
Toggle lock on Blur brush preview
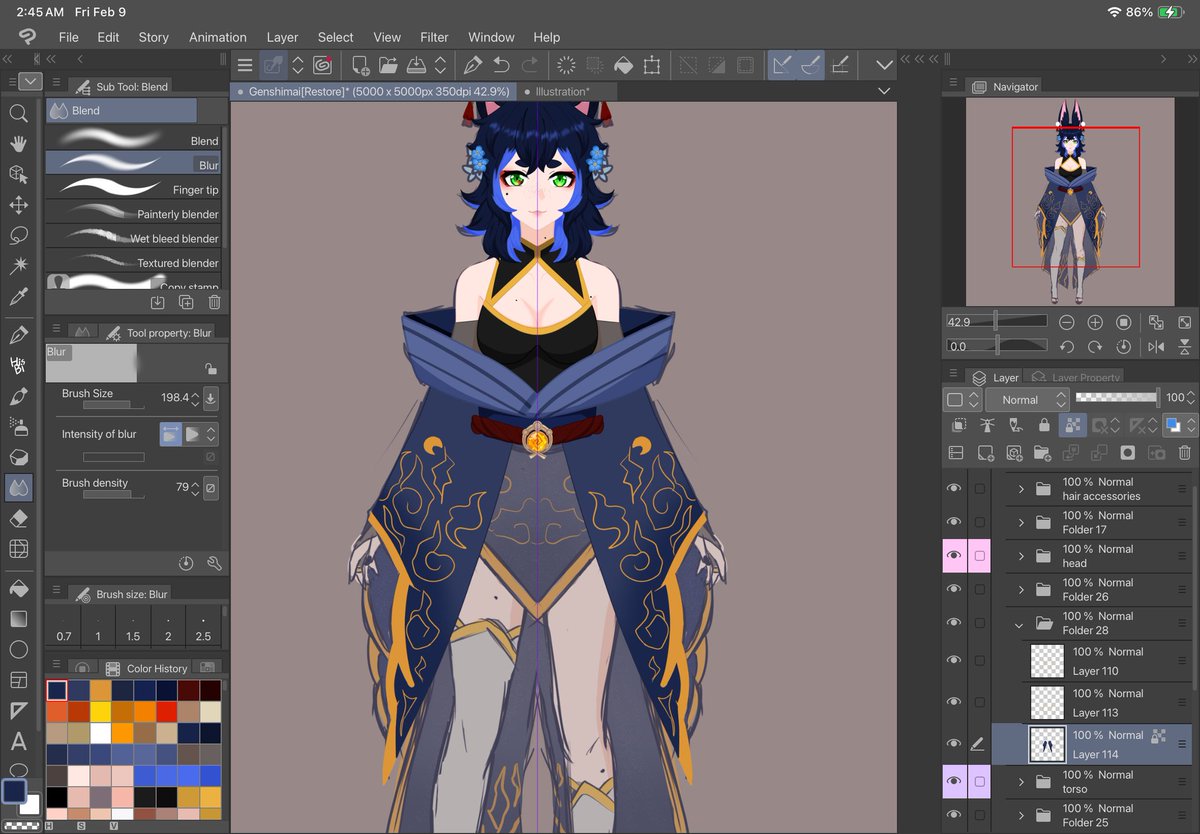[x=209, y=368]
